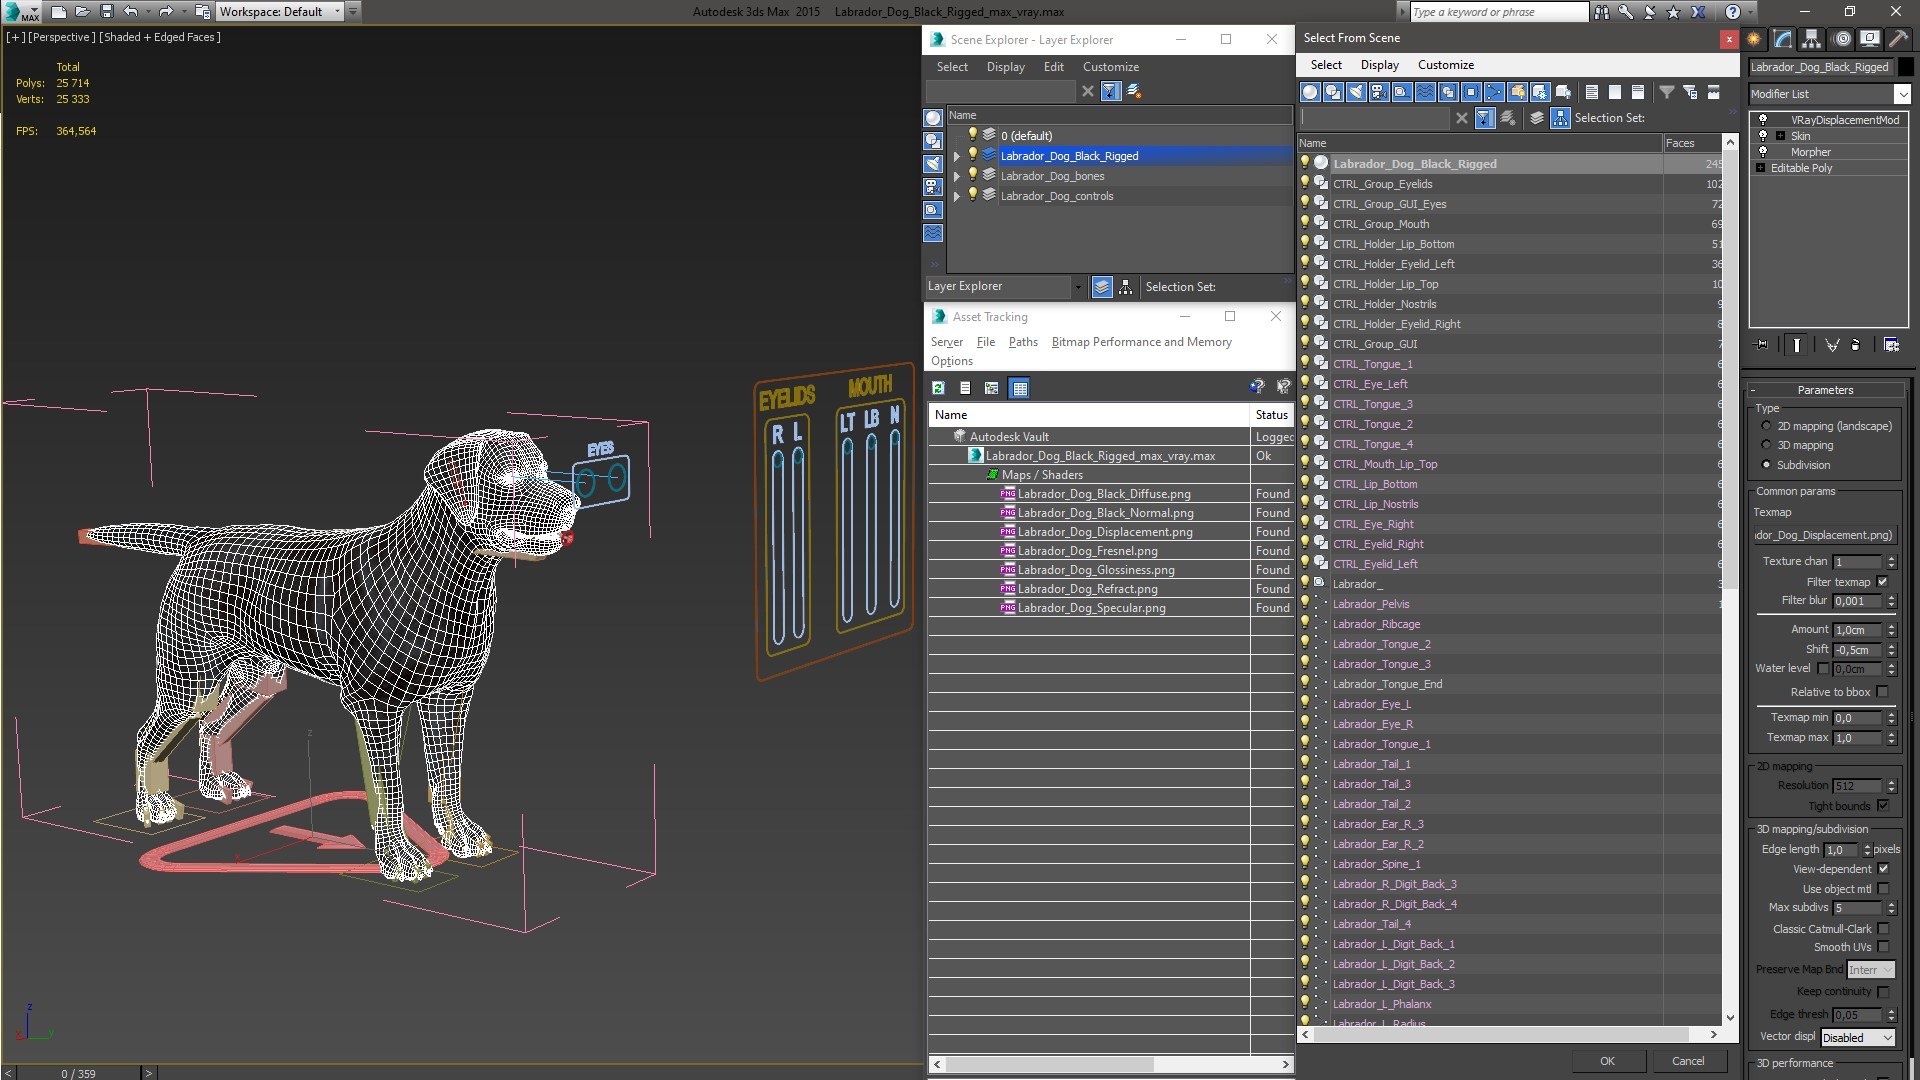Open the Modifier List dropdown
The image size is (1920, 1080).
click(1901, 94)
